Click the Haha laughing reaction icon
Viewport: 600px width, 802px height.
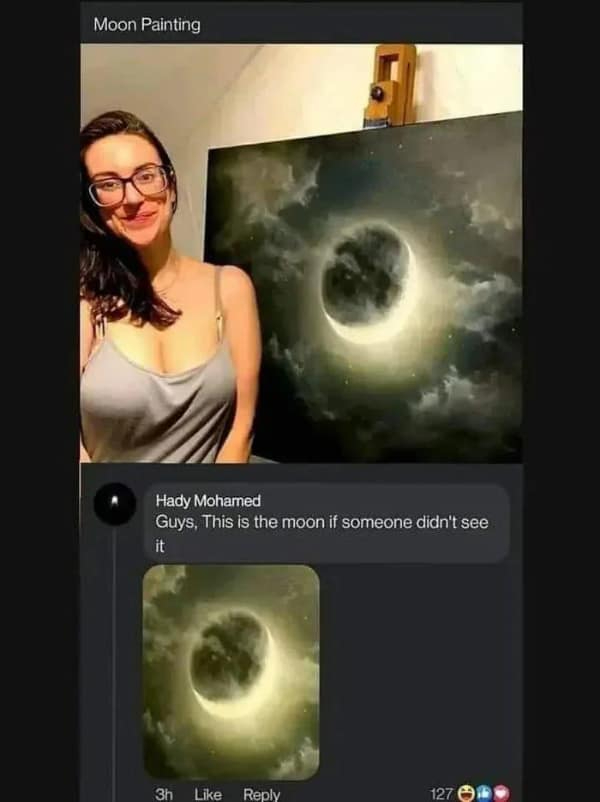(x=465, y=794)
